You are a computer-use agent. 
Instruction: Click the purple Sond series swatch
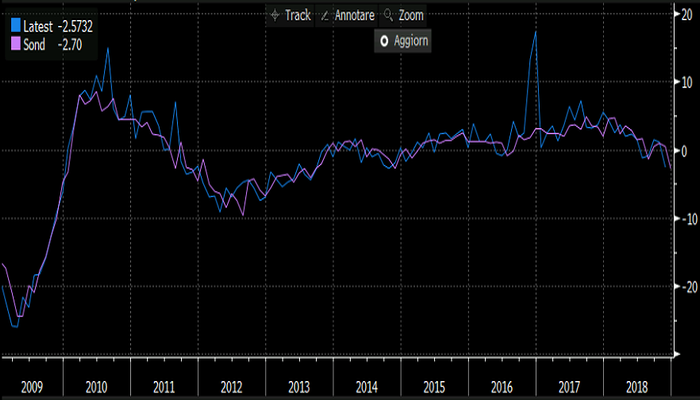pos(12,28)
